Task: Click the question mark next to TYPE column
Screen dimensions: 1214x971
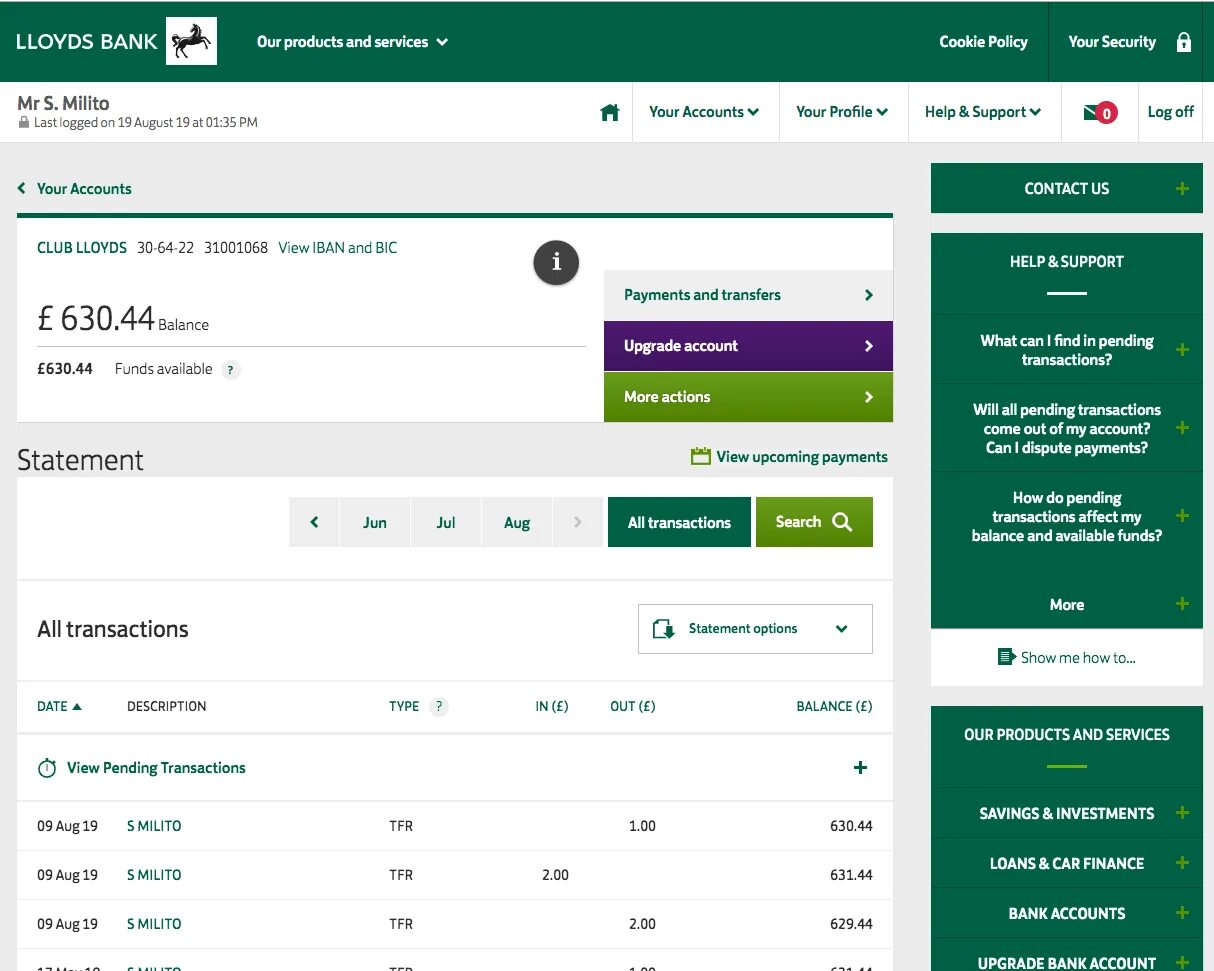Action: tap(438, 707)
